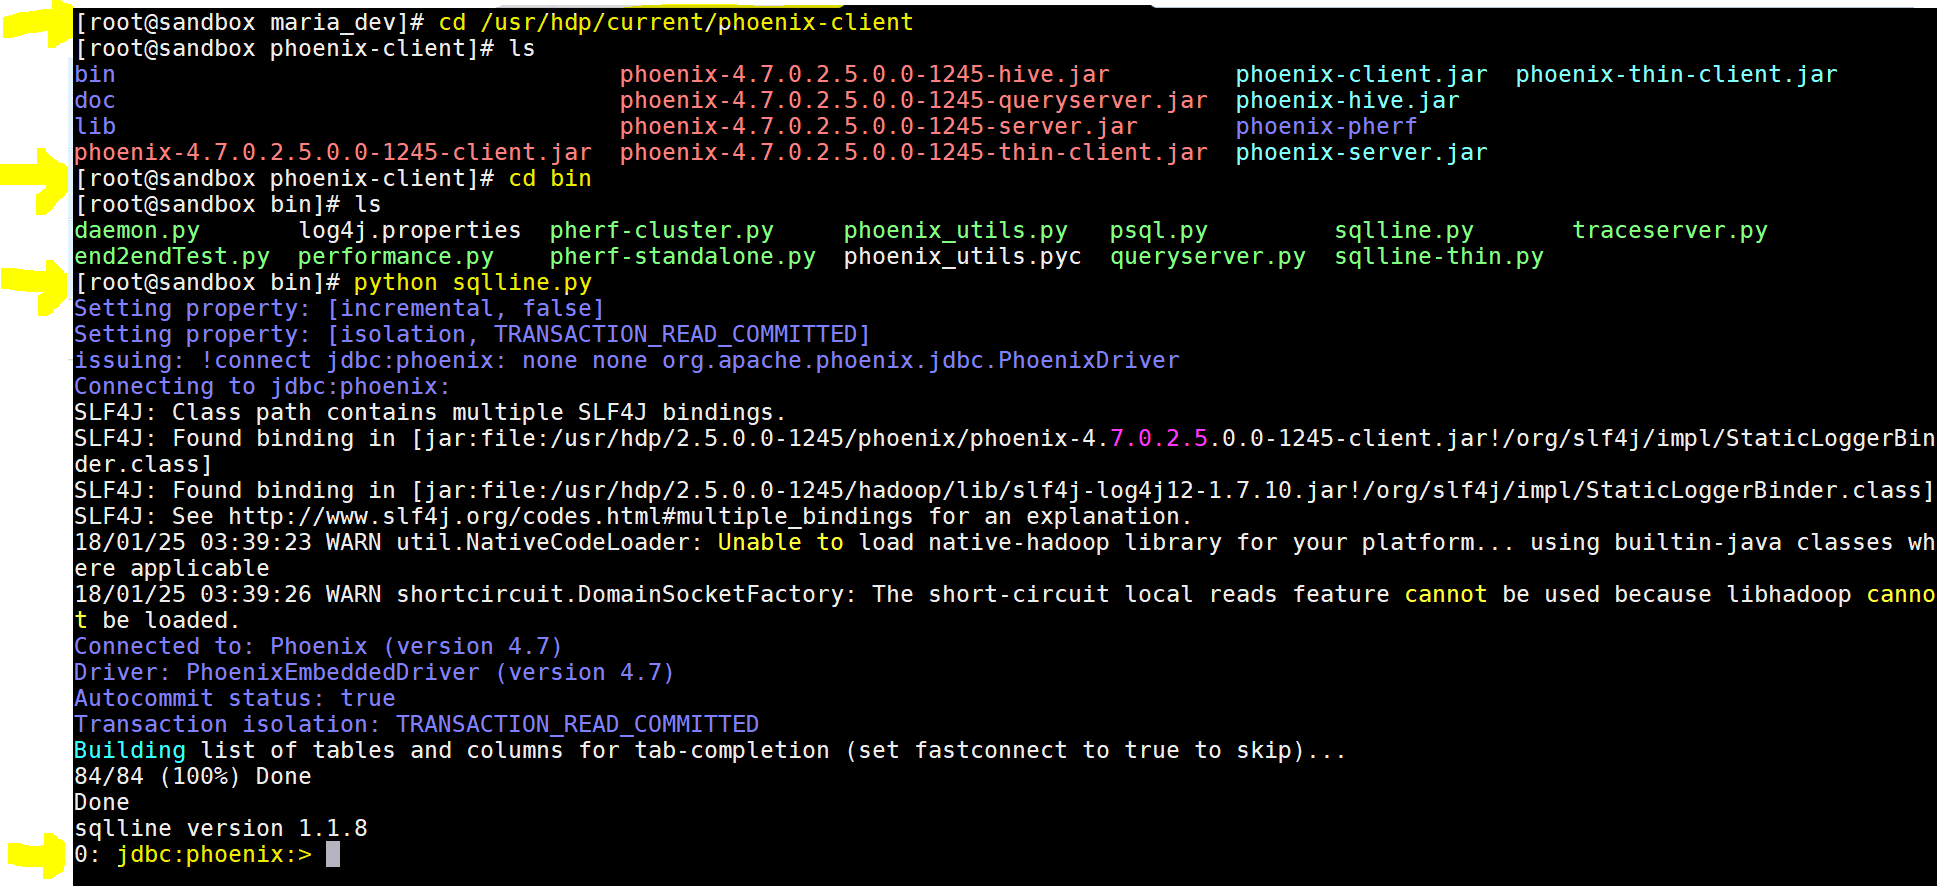The image size is (1937, 886).
Task: Click phoenix-pherf directory name
Action: tap(1327, 127)
